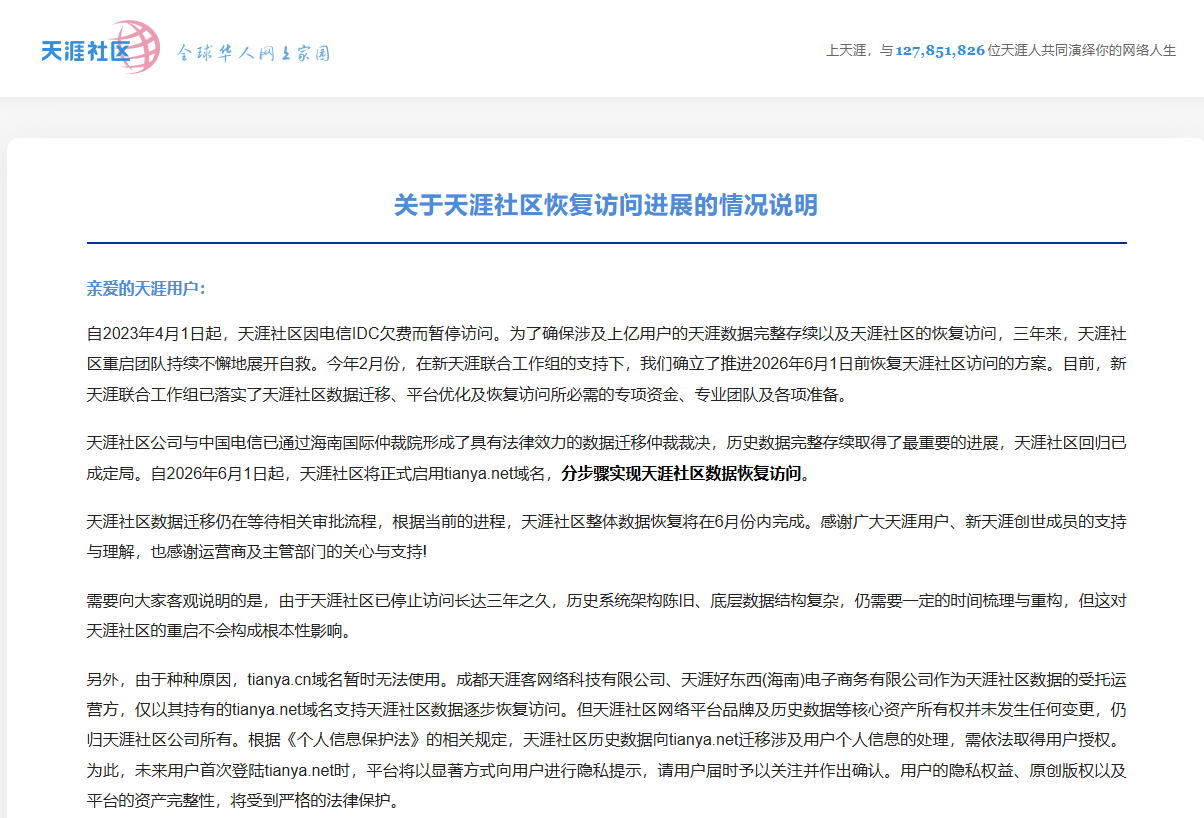This screenshot has width=1204, height=818.
Task: Click the heading 关于天涯社区恢复访问进展的情况说明
Action: (x=606, y=205)
